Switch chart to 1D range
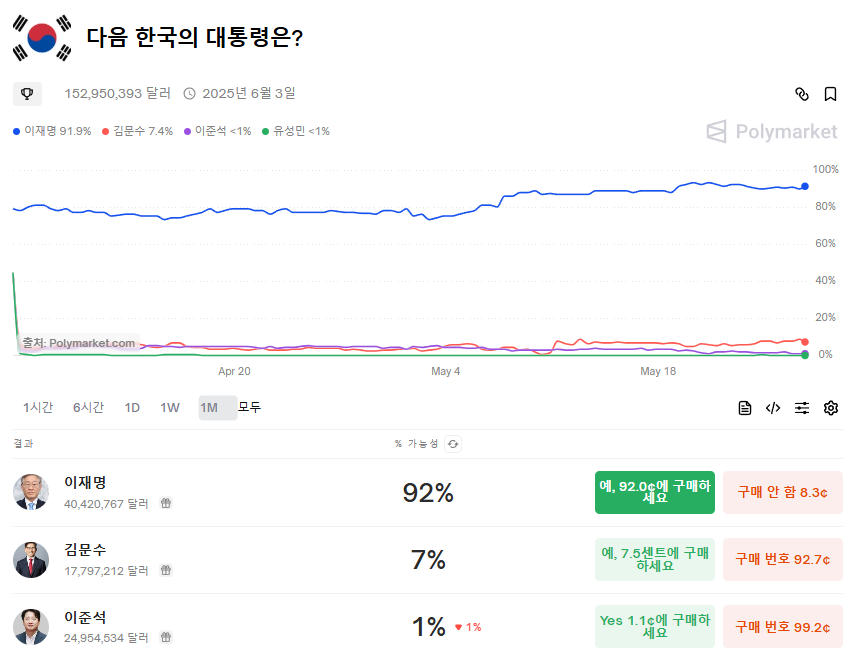The width and height of the screenshot is (857, 660). coord(132,408)
